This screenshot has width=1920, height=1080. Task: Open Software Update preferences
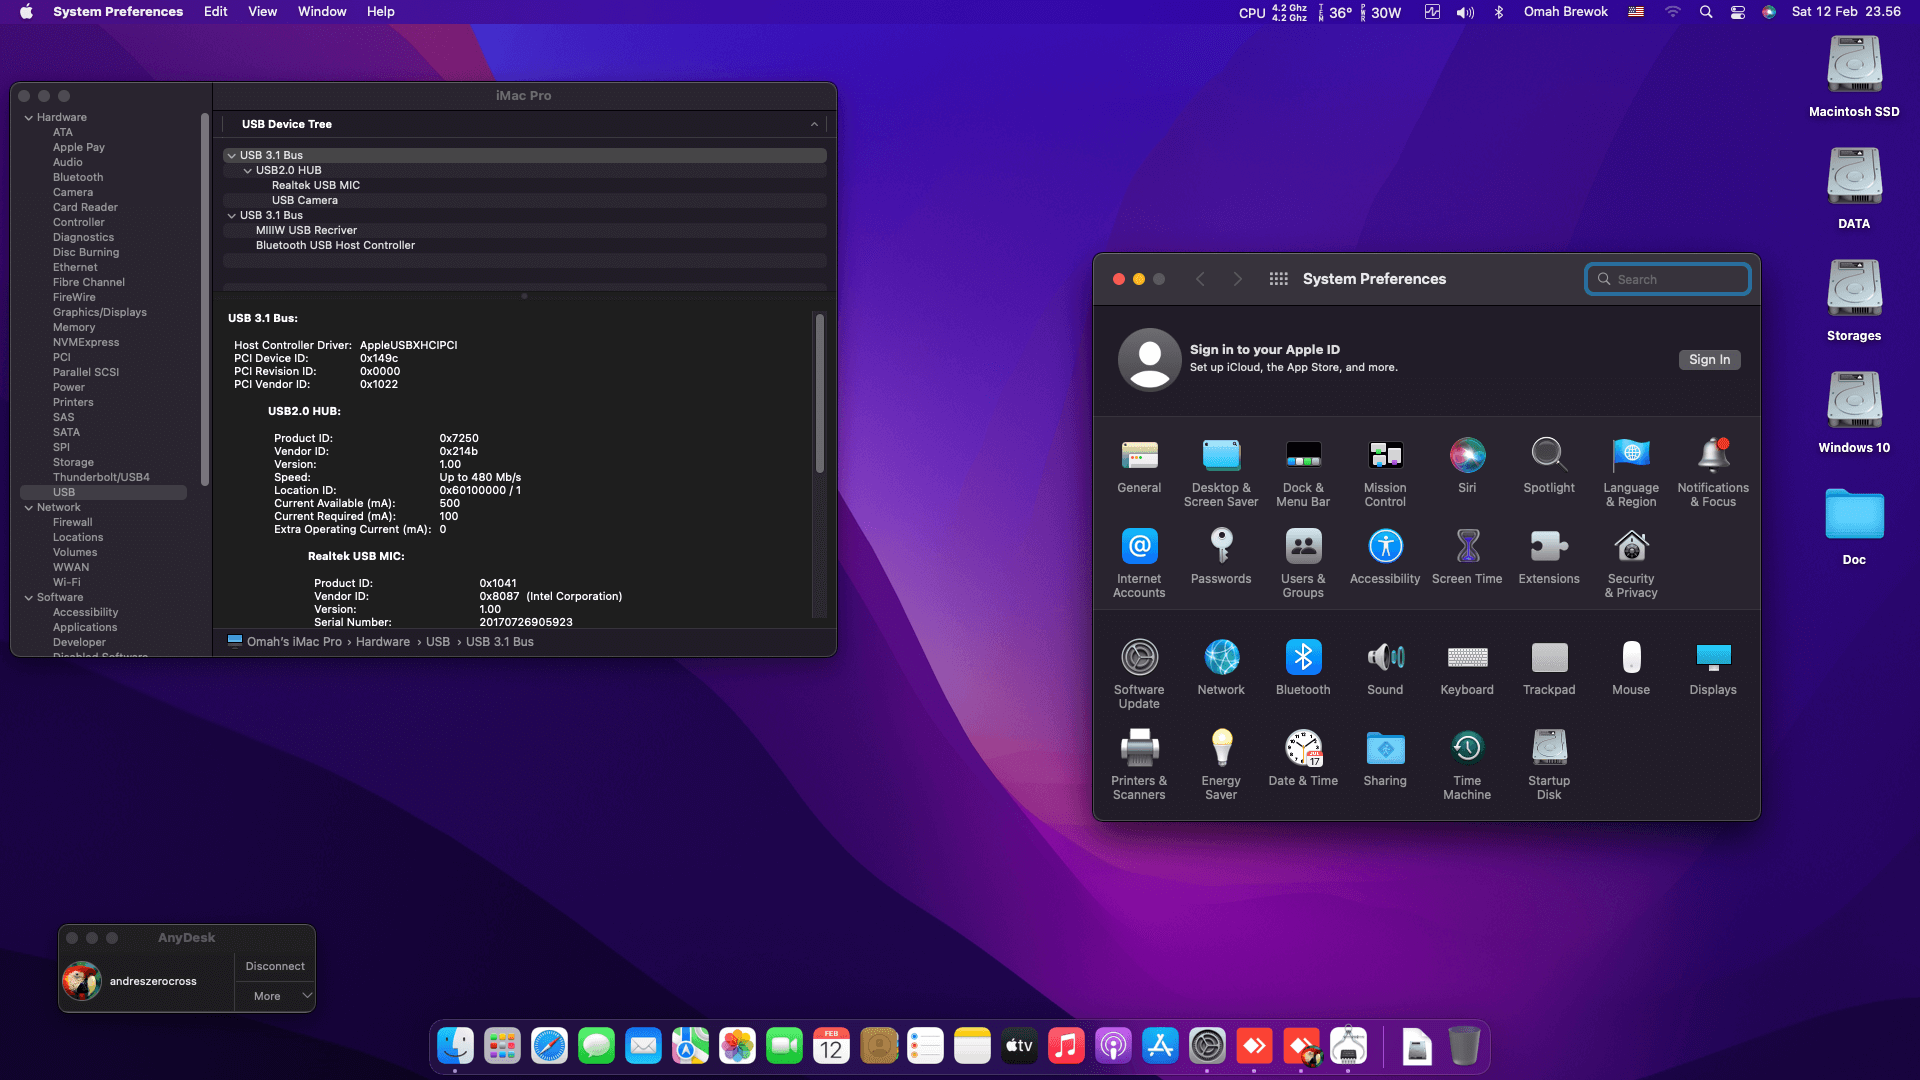[1139, 675]
